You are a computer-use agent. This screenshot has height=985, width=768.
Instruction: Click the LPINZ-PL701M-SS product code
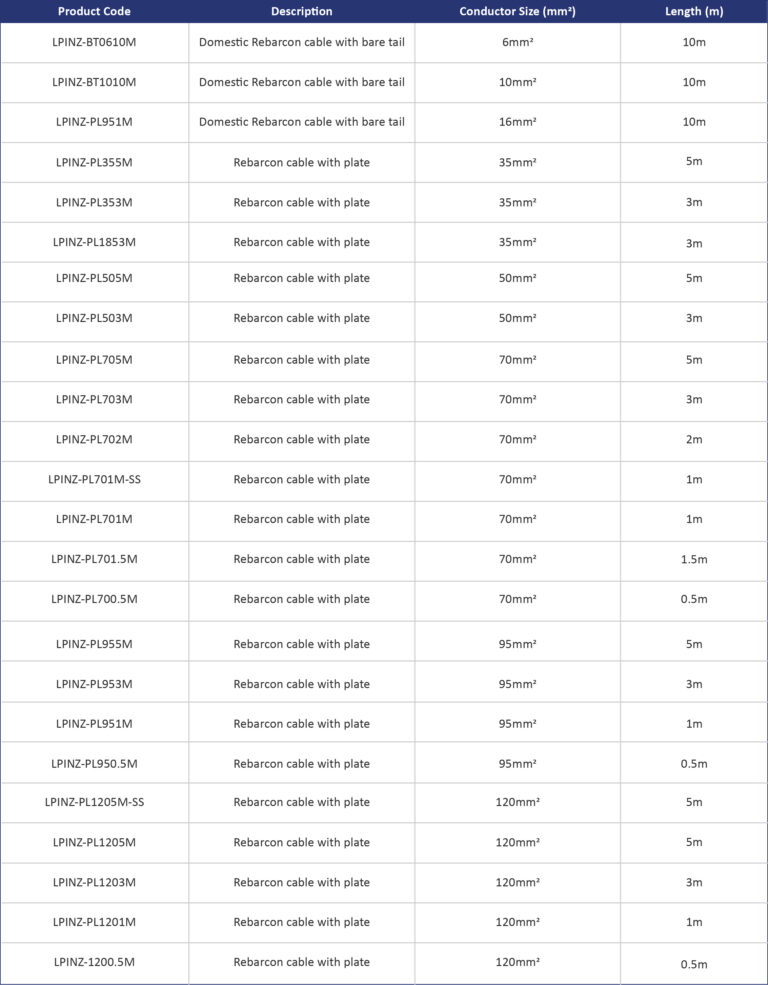click(94, 480)
